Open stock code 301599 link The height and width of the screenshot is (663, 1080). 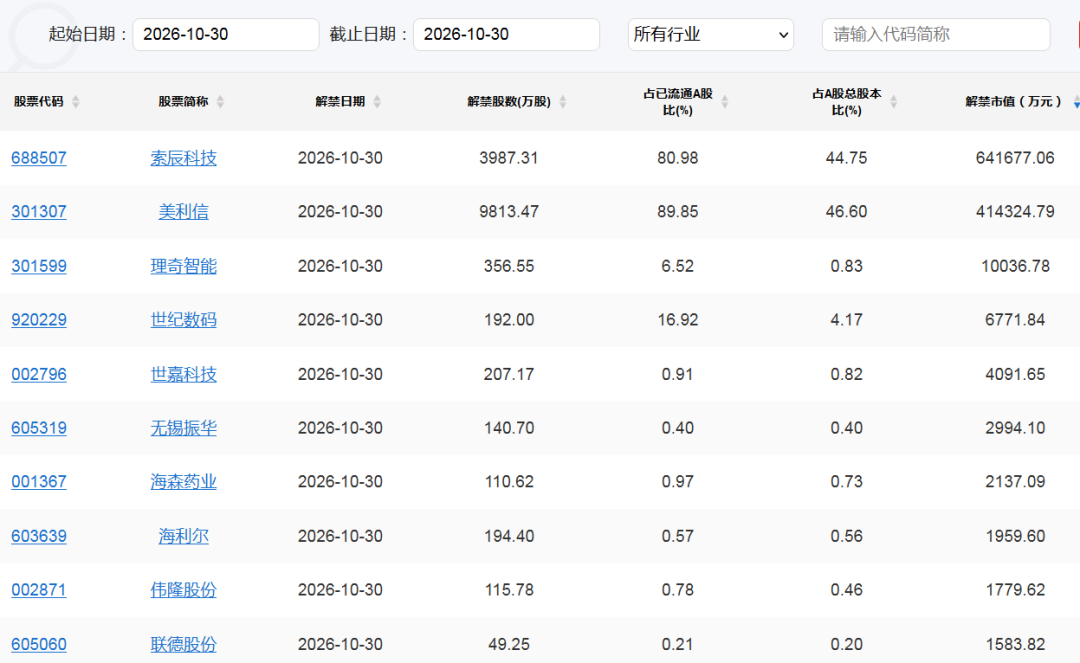point(39,266)
